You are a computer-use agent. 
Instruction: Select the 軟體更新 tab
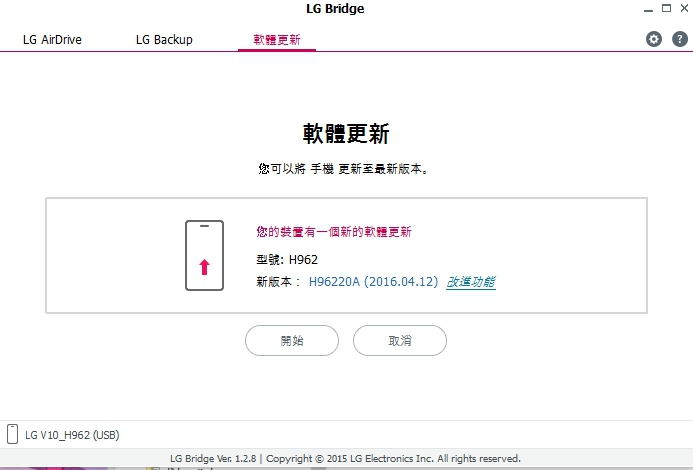[277, 40]
